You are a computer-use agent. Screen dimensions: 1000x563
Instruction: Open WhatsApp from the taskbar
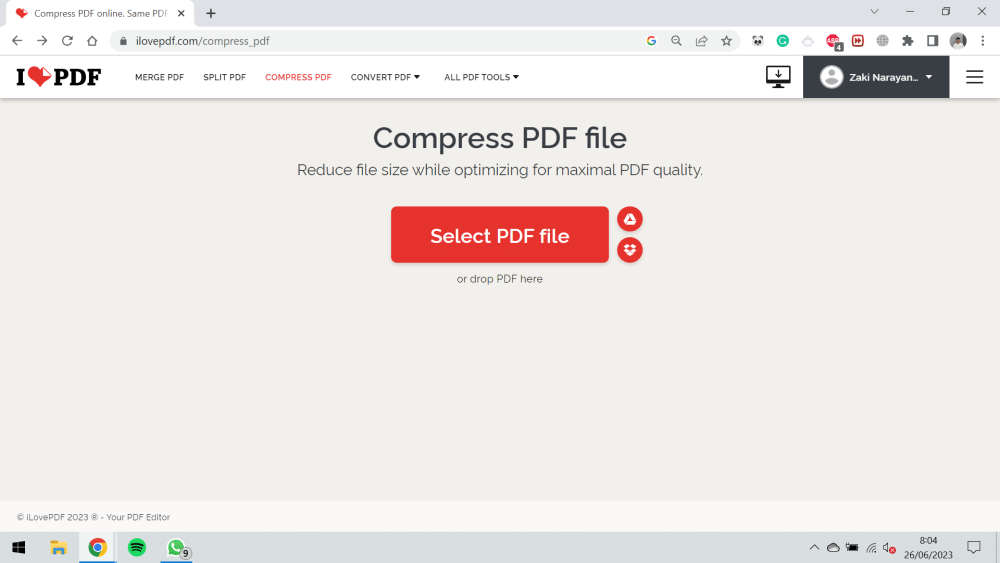[x=177, y=548]
